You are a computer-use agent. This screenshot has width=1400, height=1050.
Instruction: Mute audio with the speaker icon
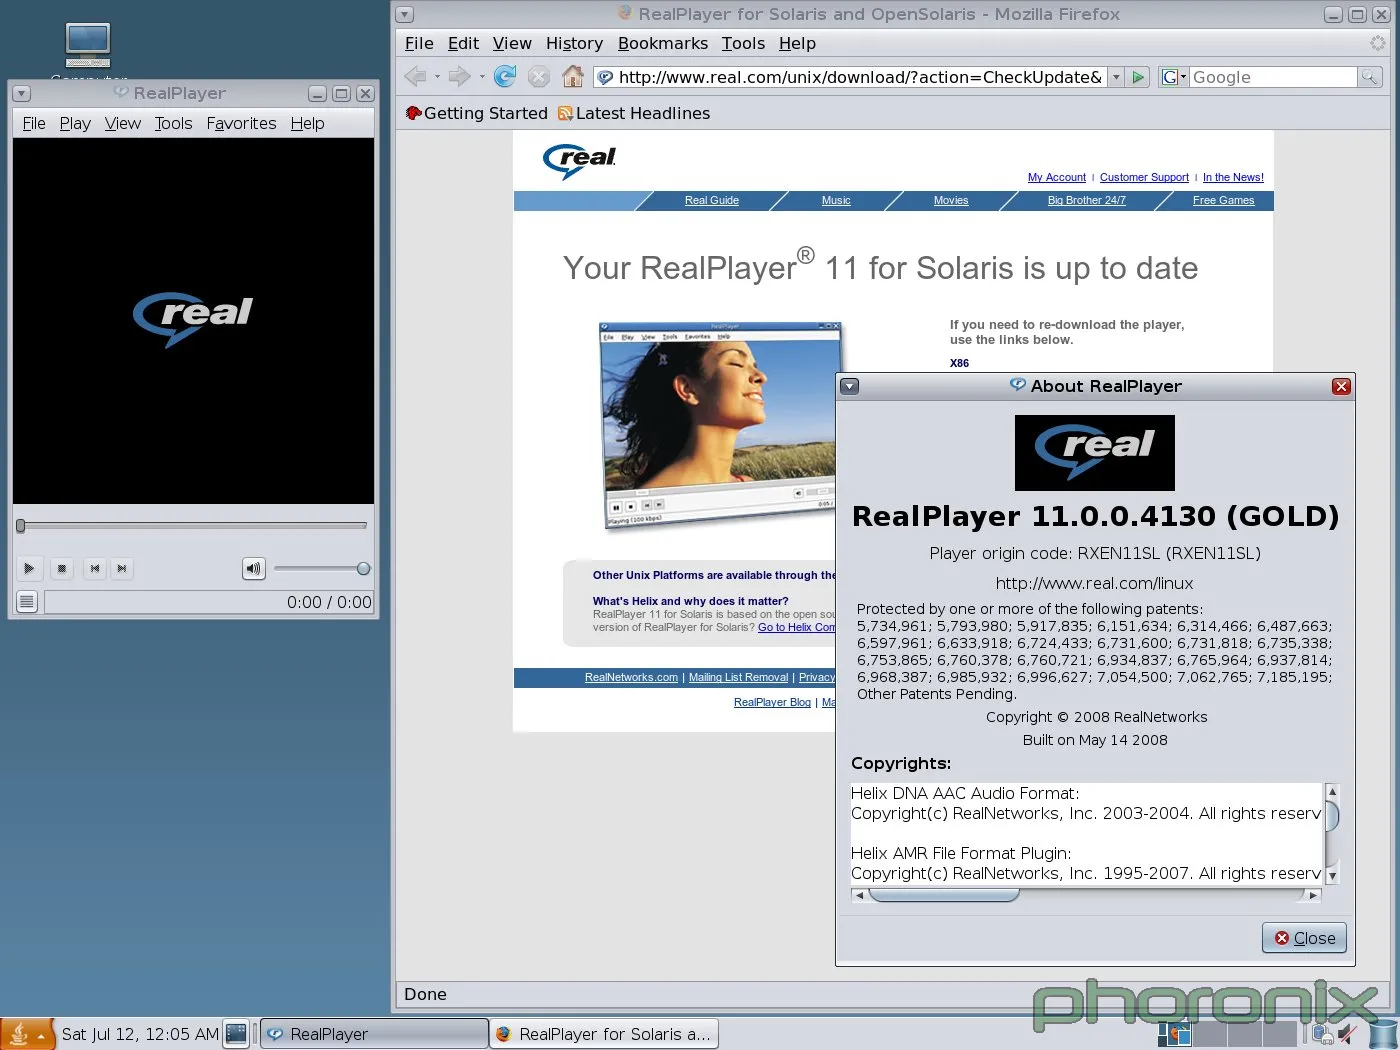click(x=254, y=569)
